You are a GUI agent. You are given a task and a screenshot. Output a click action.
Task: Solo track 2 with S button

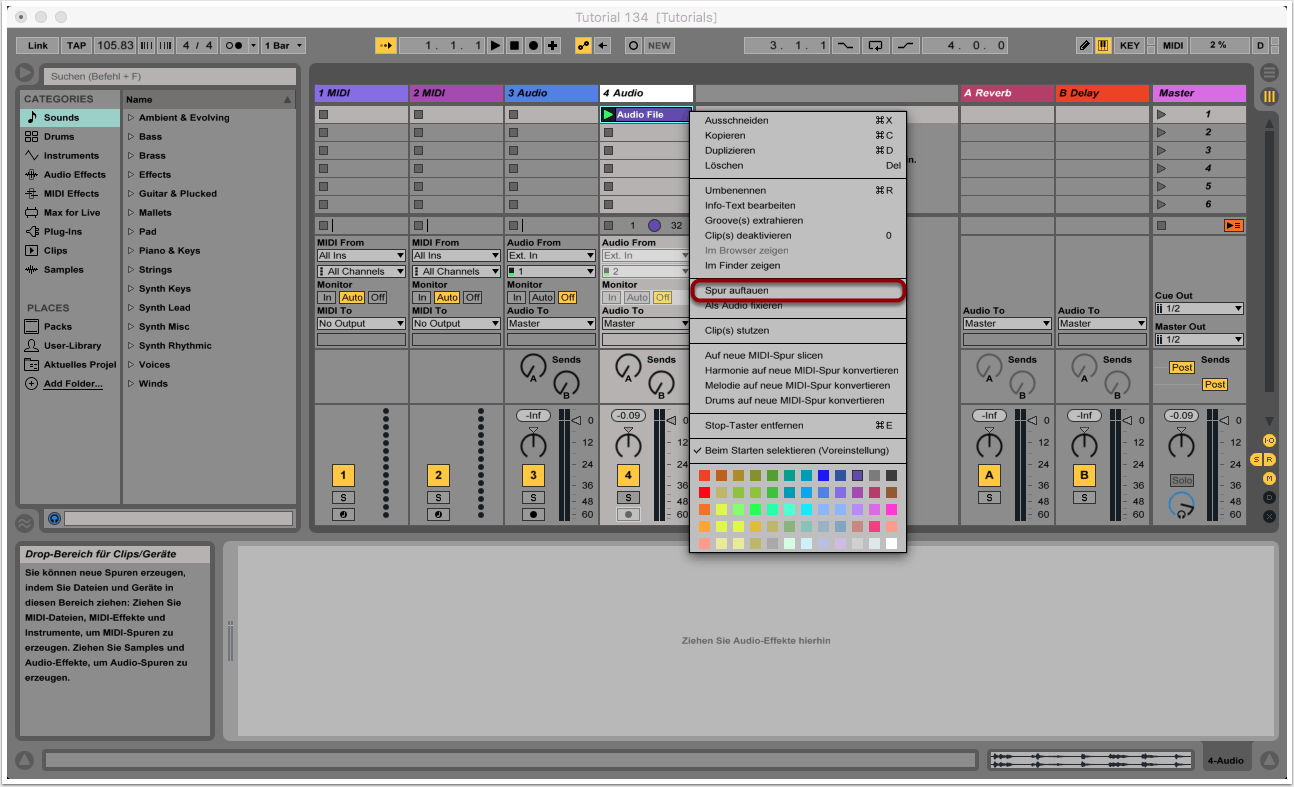pos(438,497)
